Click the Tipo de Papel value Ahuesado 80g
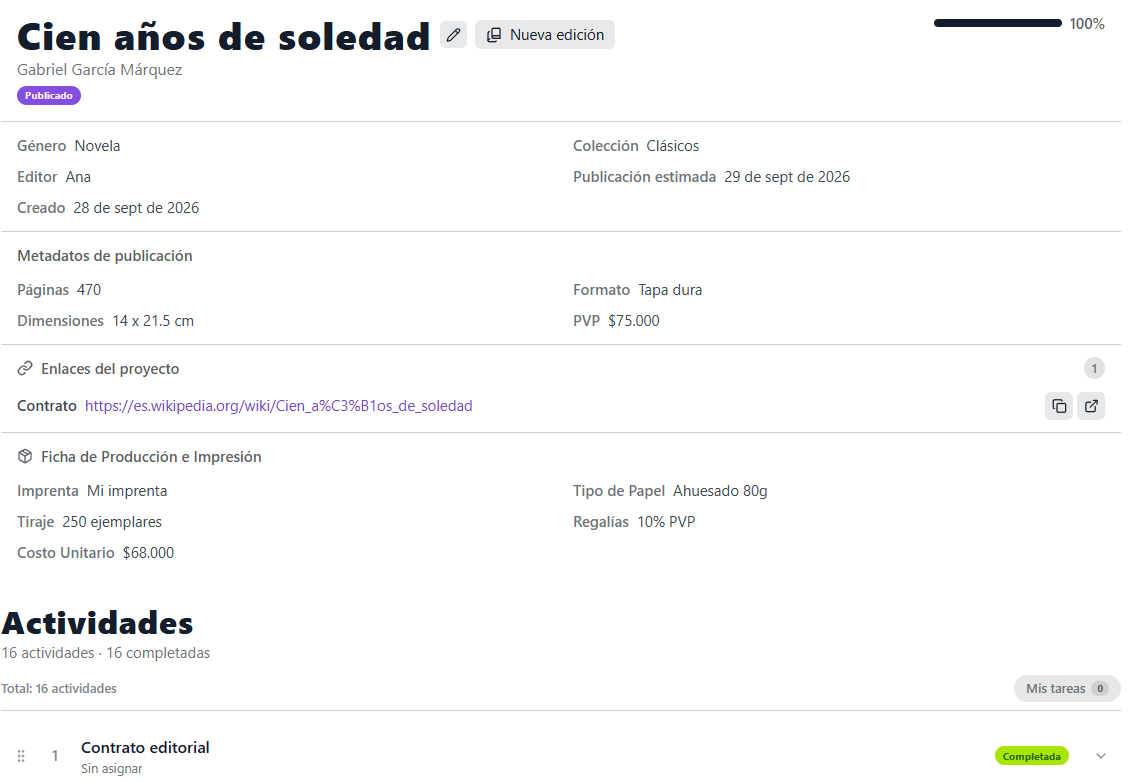The height and width of the screenshot is (782, 1135). click(720, 491)
